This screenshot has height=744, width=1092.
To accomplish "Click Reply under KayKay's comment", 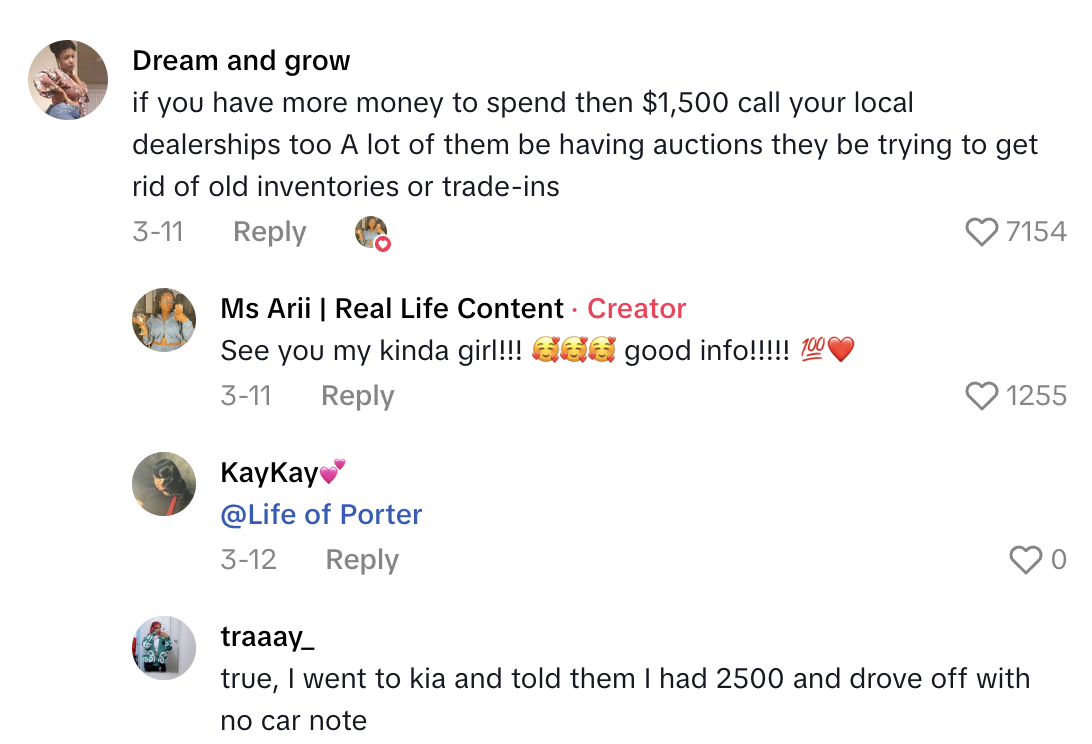I will (x=361, y=560).
